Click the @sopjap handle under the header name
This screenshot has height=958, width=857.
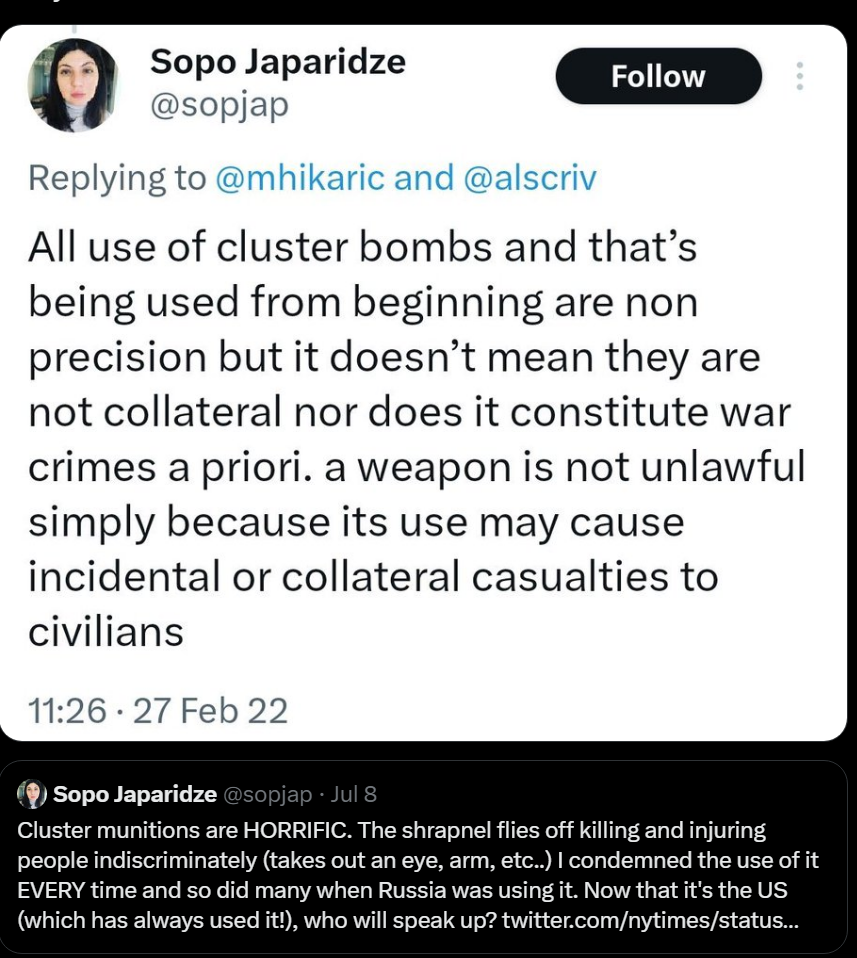219,106
